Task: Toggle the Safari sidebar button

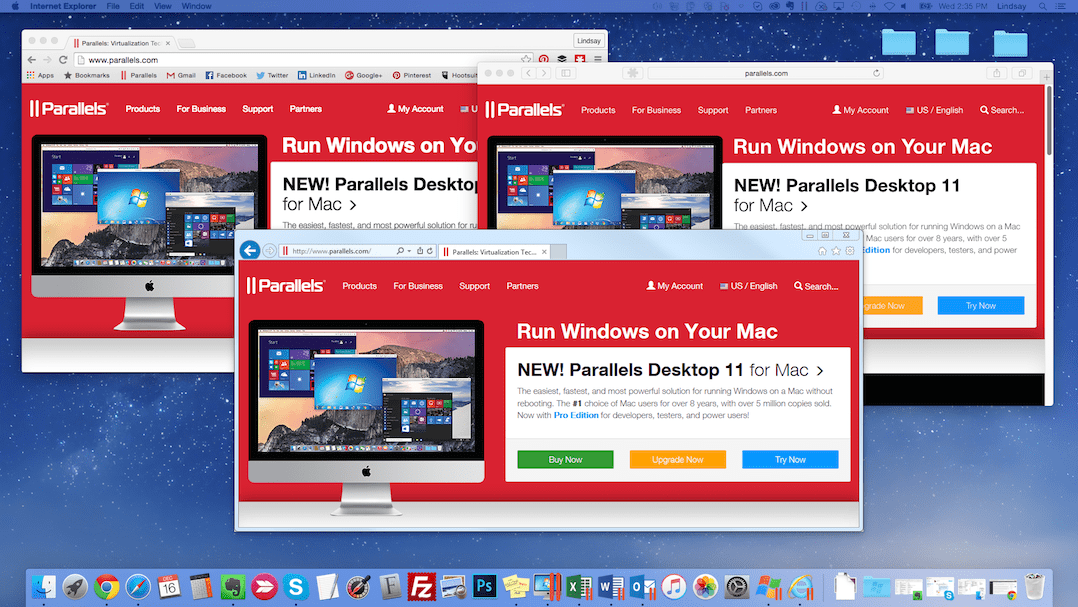Action: click(566, 73)
